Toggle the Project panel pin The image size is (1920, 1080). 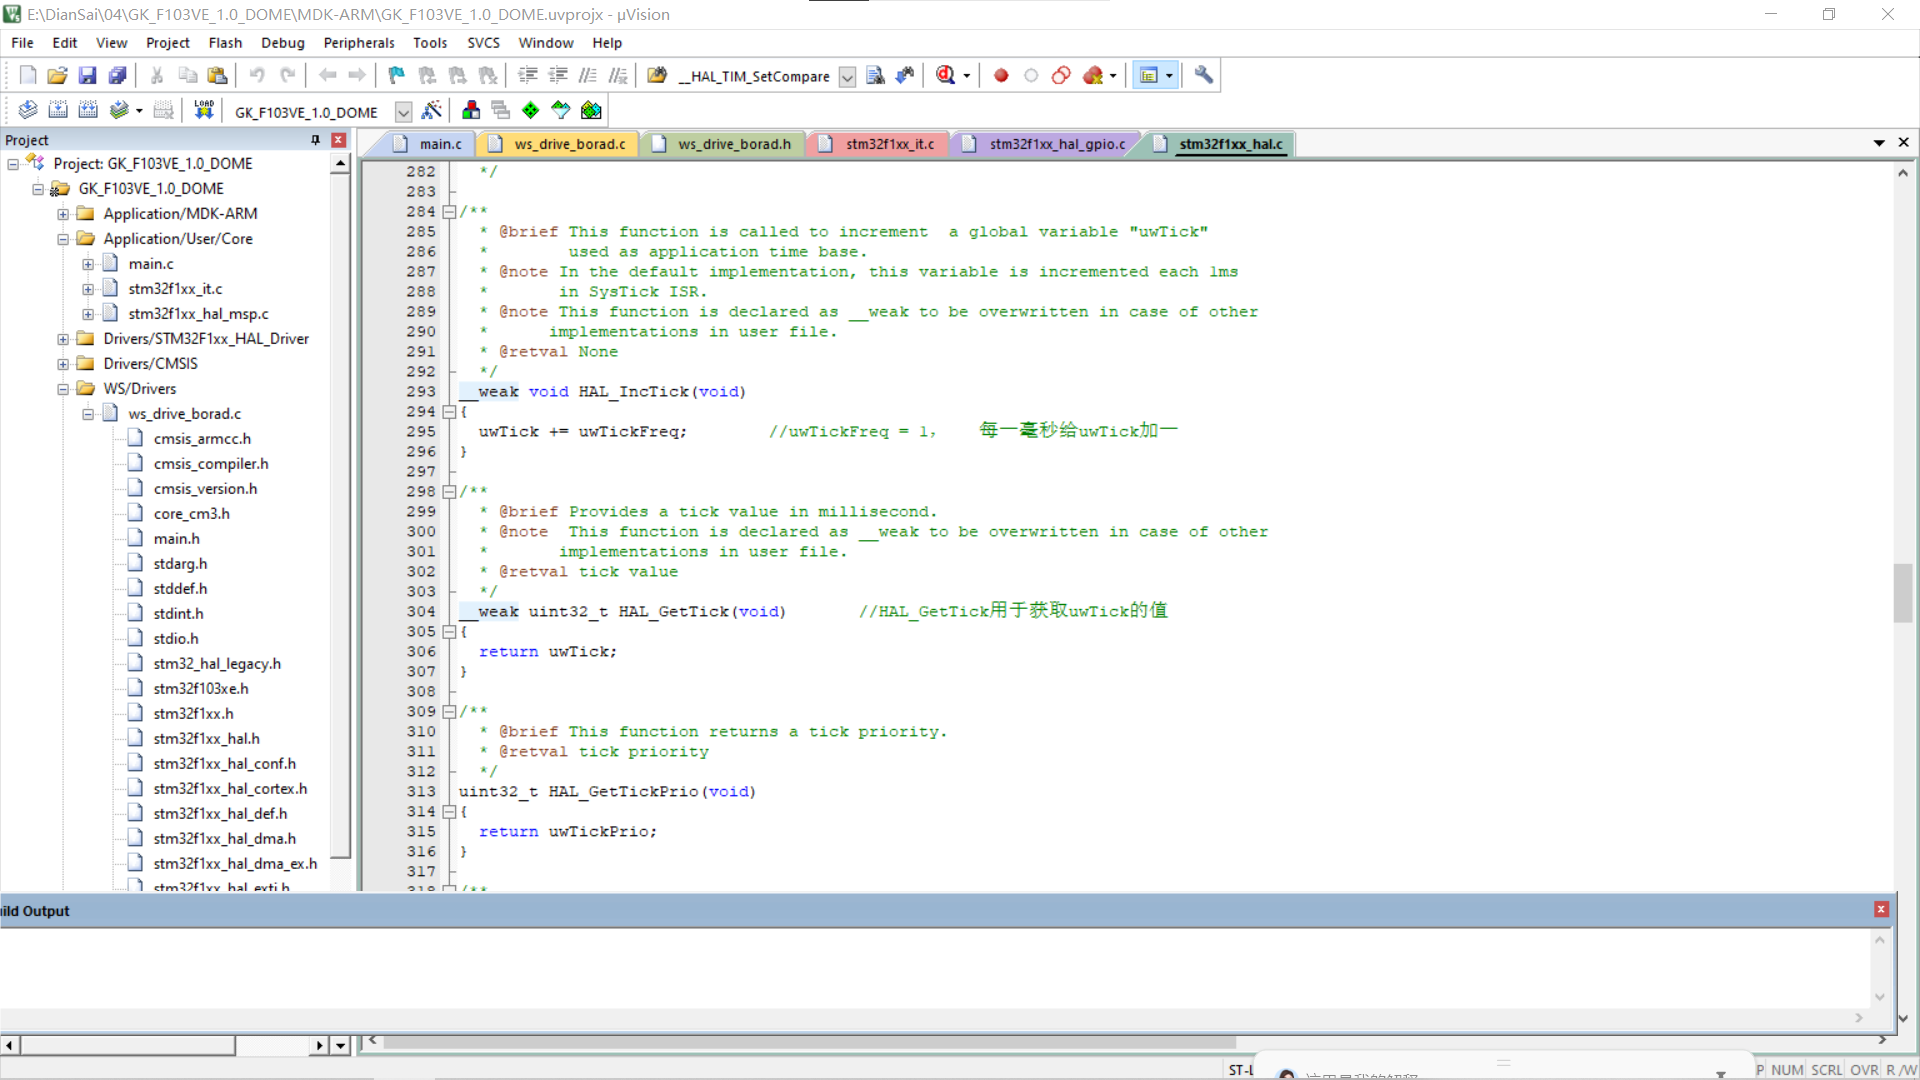click(x=316, y=140)
